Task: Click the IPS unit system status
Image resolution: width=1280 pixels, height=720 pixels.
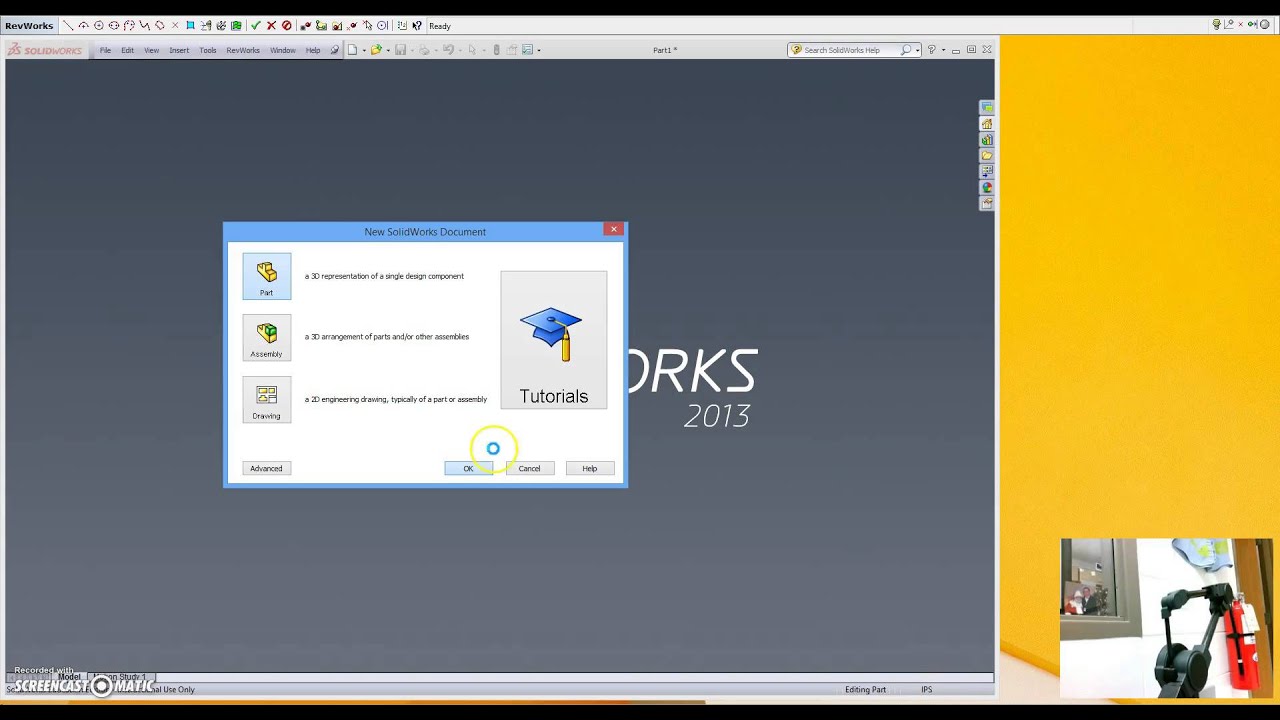Action: click(x=927, y=690)
